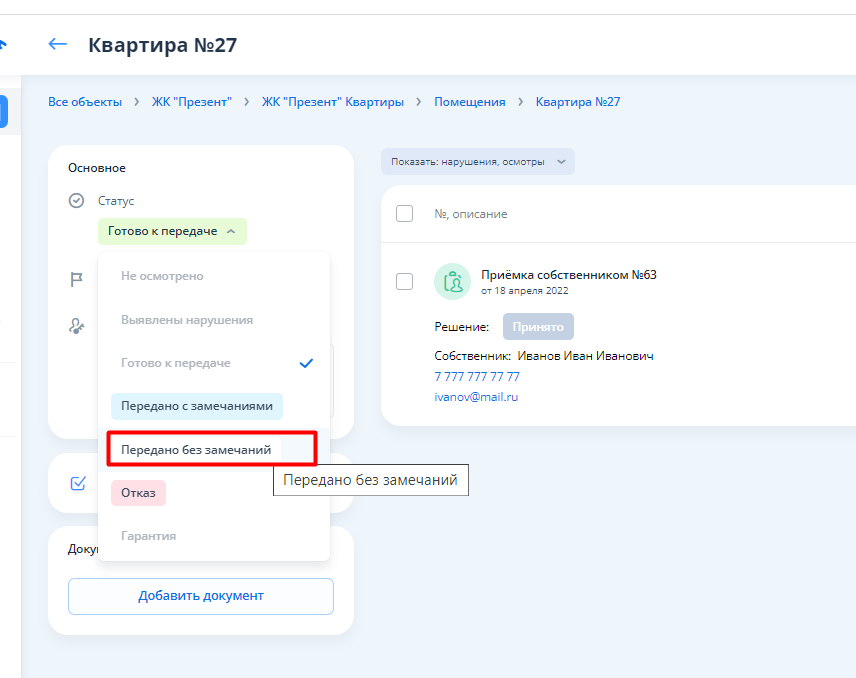
Task: Open the ivanov@mail.ru email link
Action: coord(476,397)
